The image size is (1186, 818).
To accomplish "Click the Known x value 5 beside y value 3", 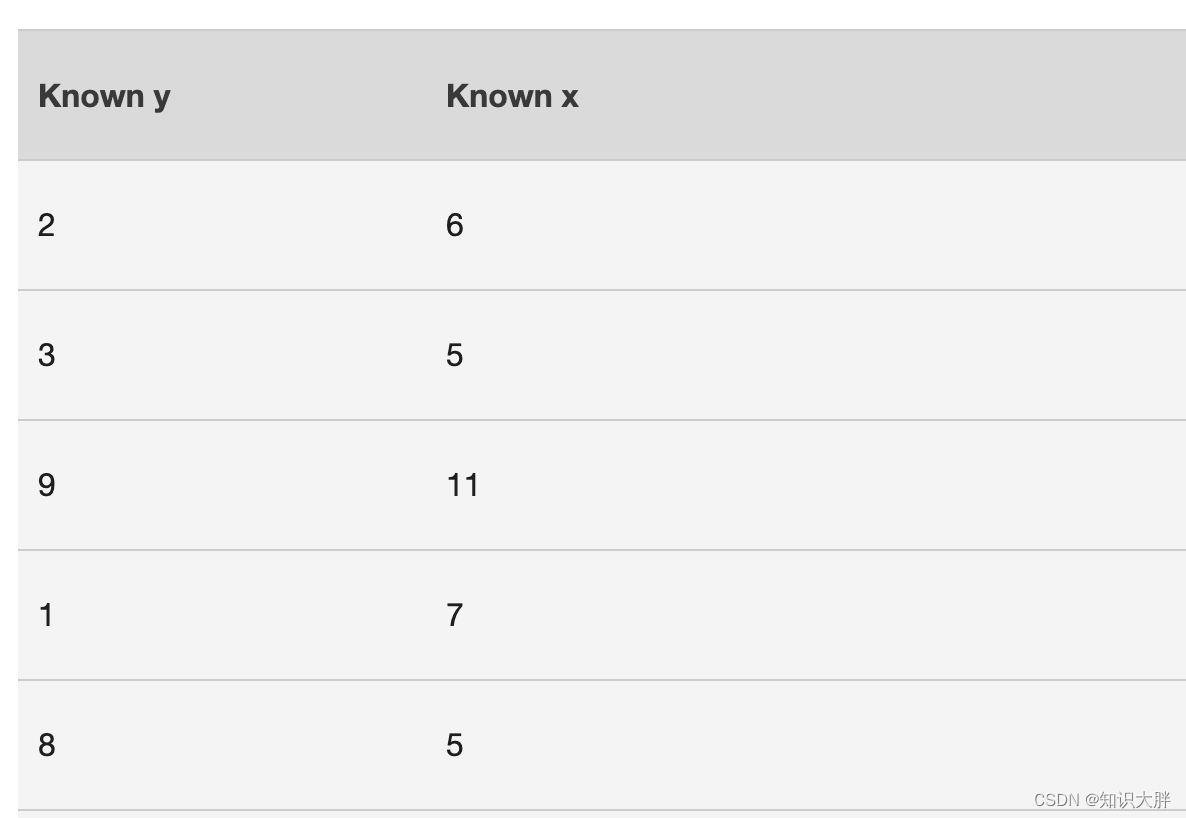I will 455,356.
